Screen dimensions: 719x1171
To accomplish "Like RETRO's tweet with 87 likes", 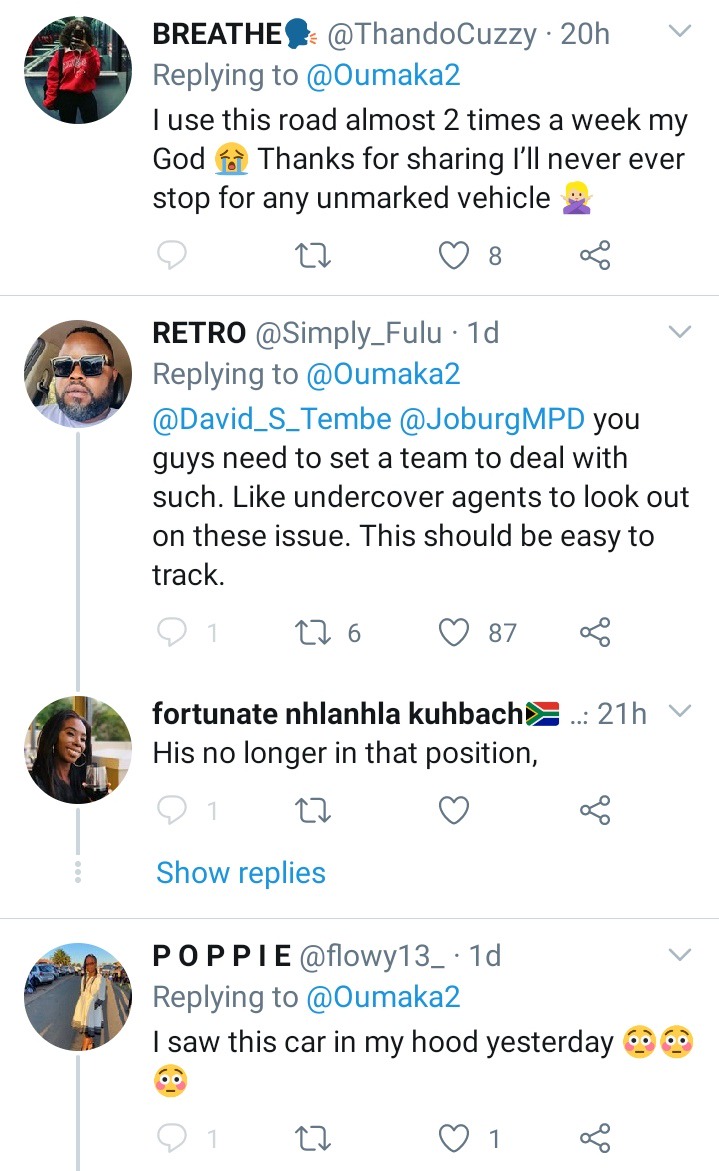I will pos(455,632).
